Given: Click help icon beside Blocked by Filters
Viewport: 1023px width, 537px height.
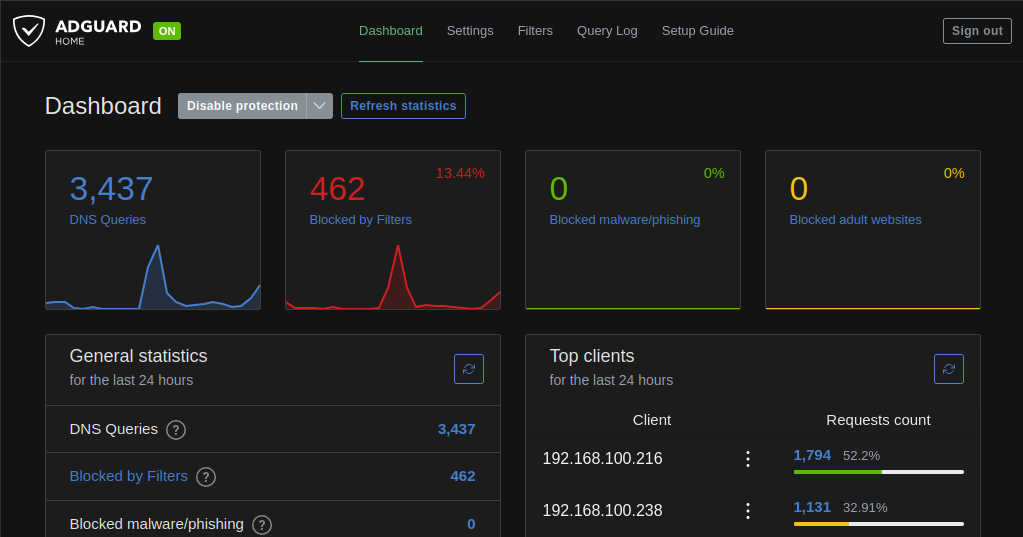Looking at the screenshot, I should (206, 477).
